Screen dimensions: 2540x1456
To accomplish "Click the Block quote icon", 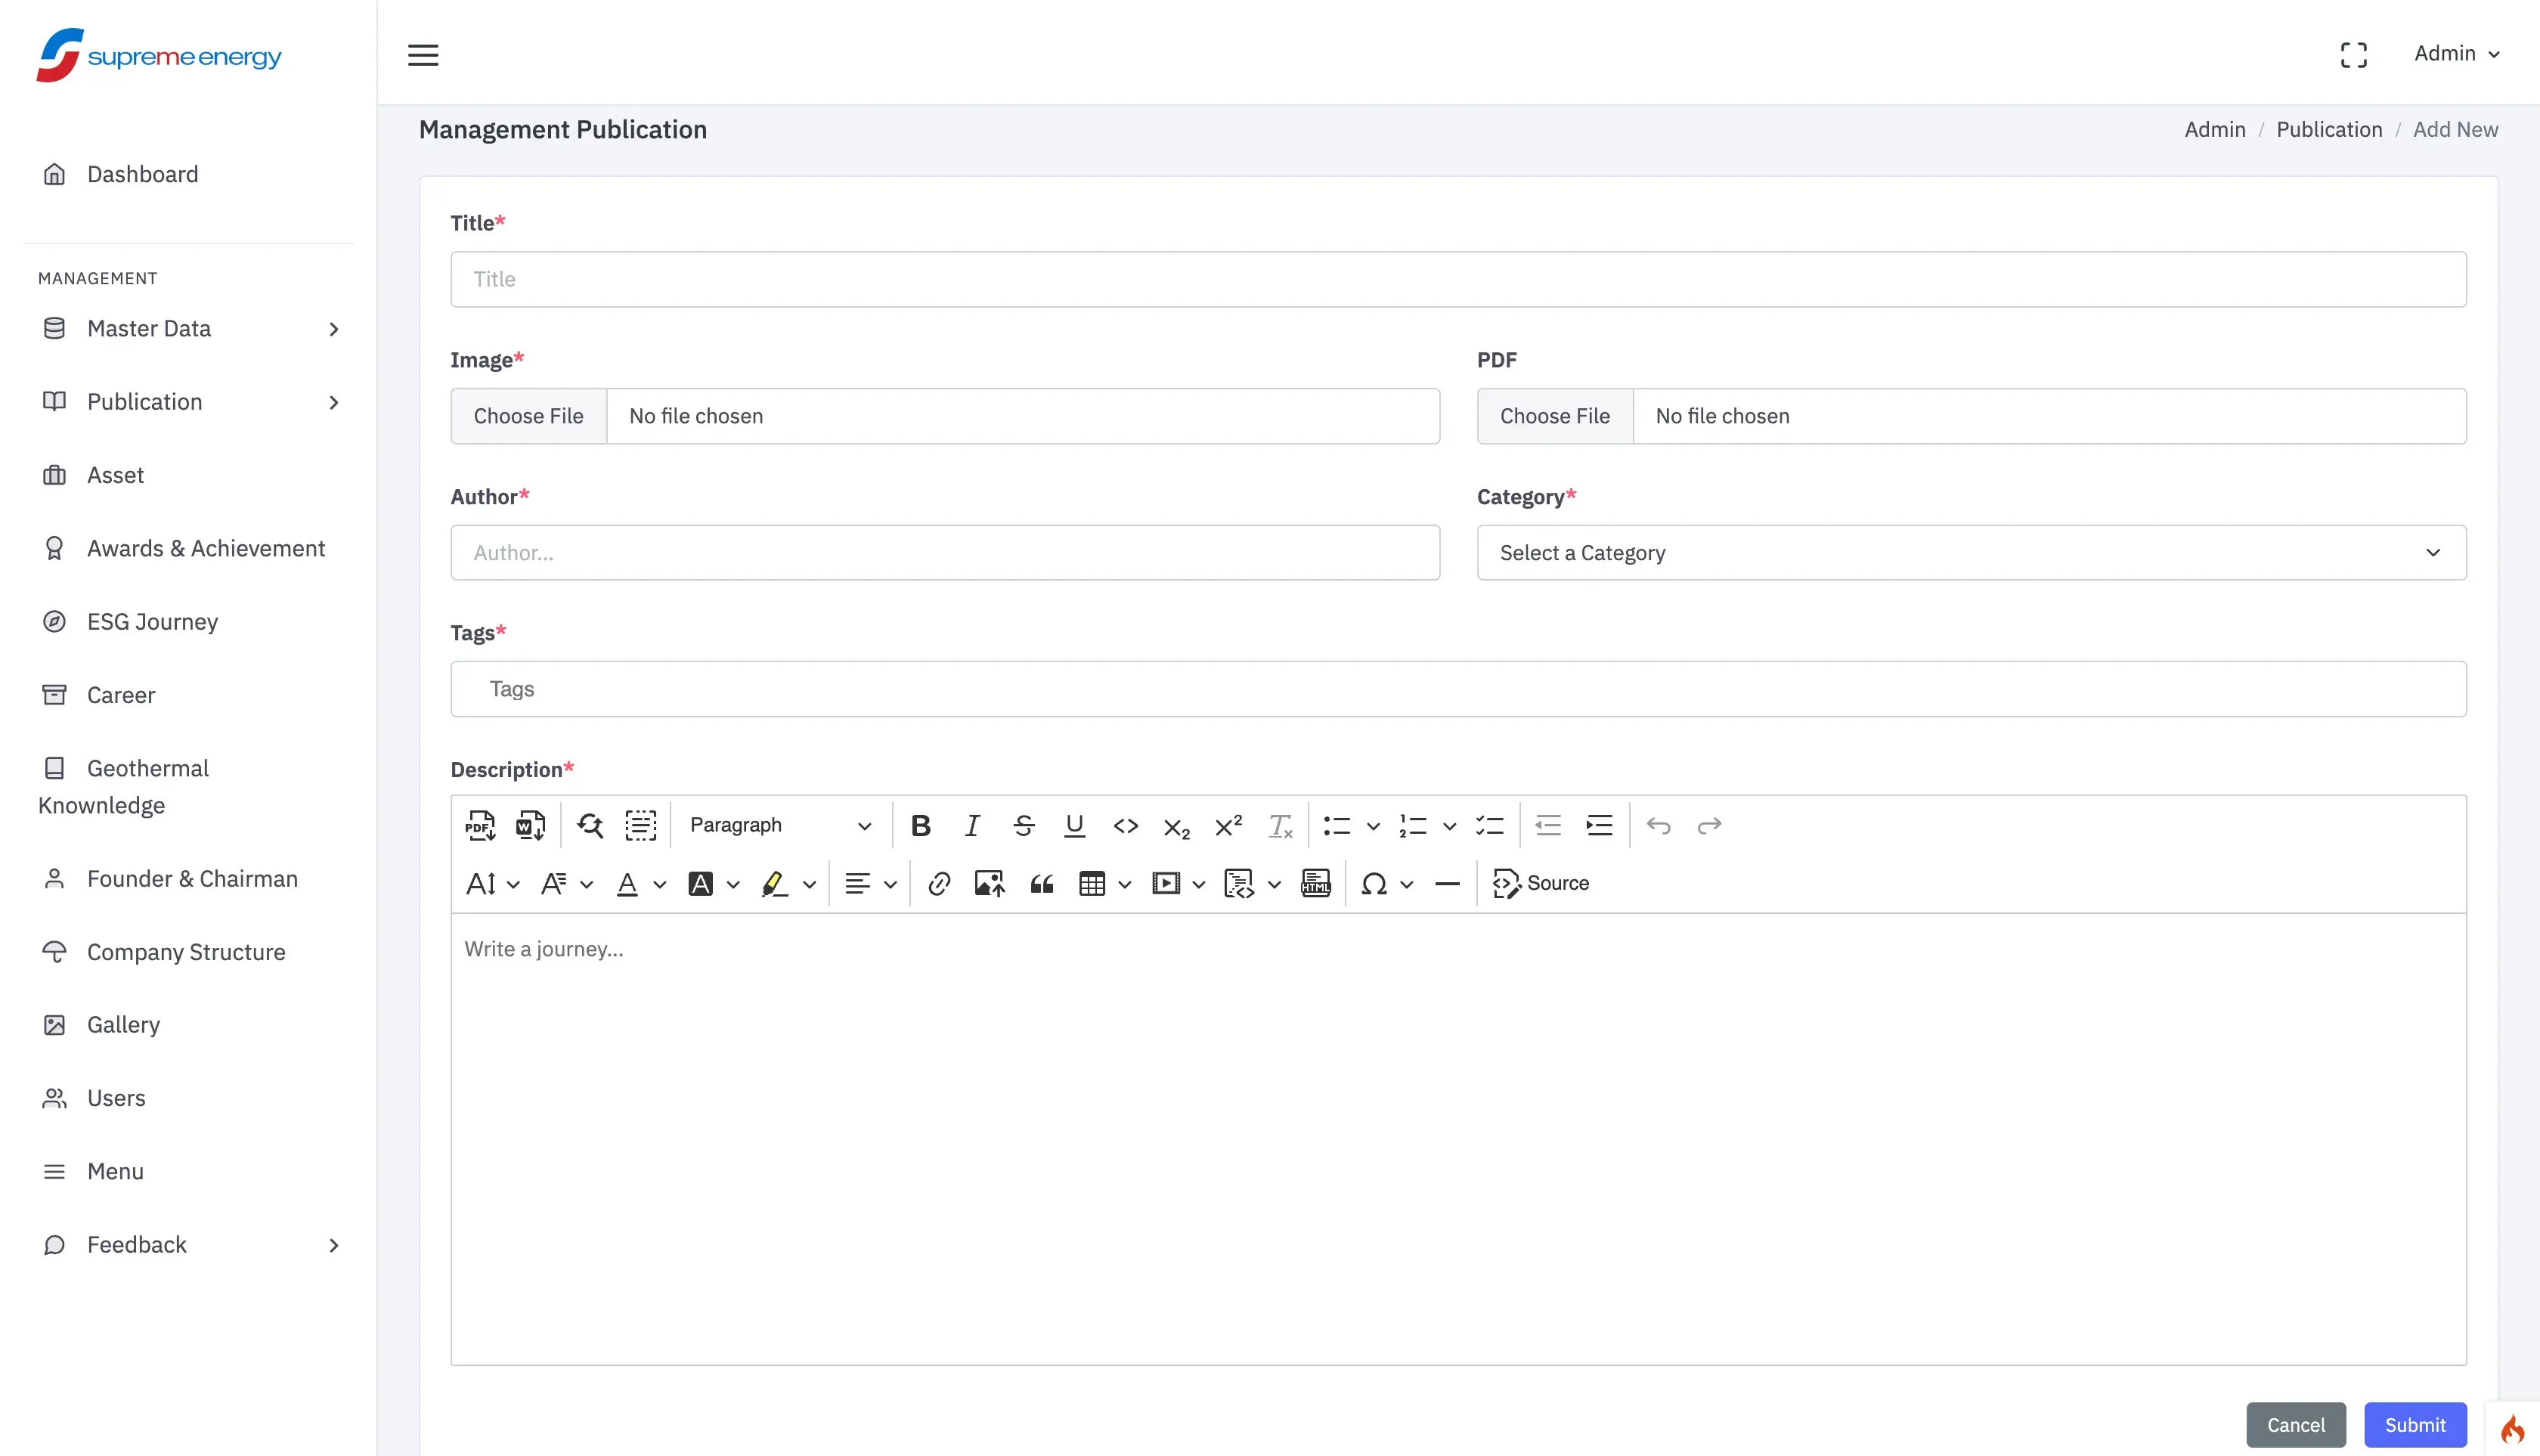I will [x=1041, y=883].
